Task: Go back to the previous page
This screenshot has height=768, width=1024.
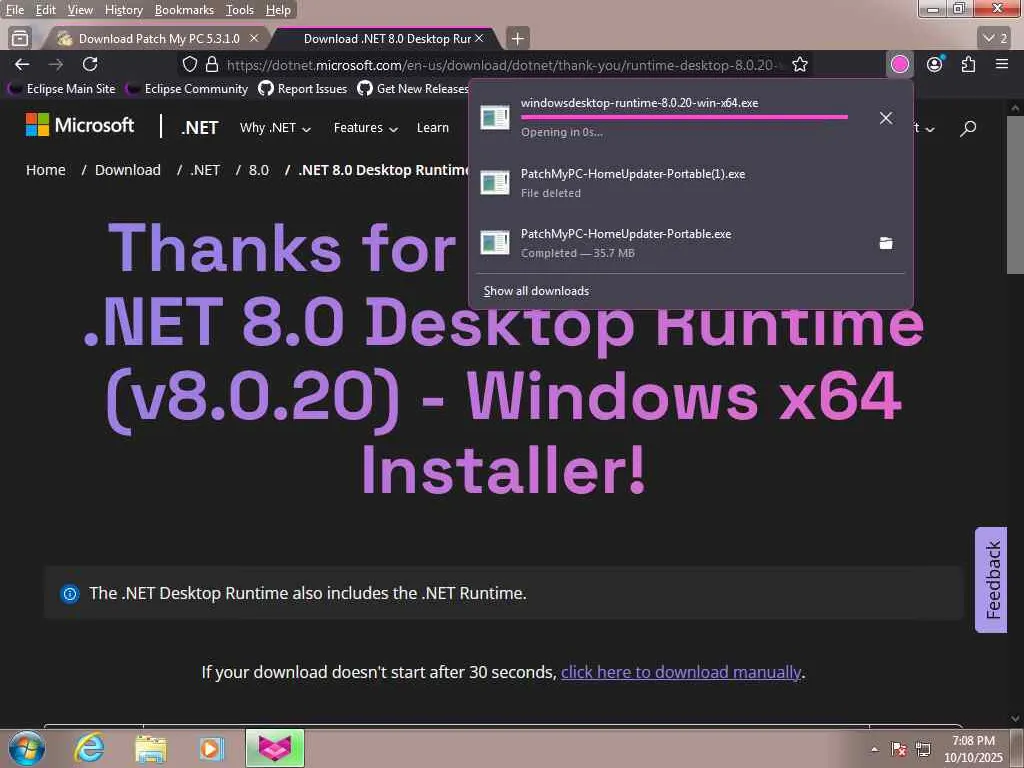Action: coord(22,64)
